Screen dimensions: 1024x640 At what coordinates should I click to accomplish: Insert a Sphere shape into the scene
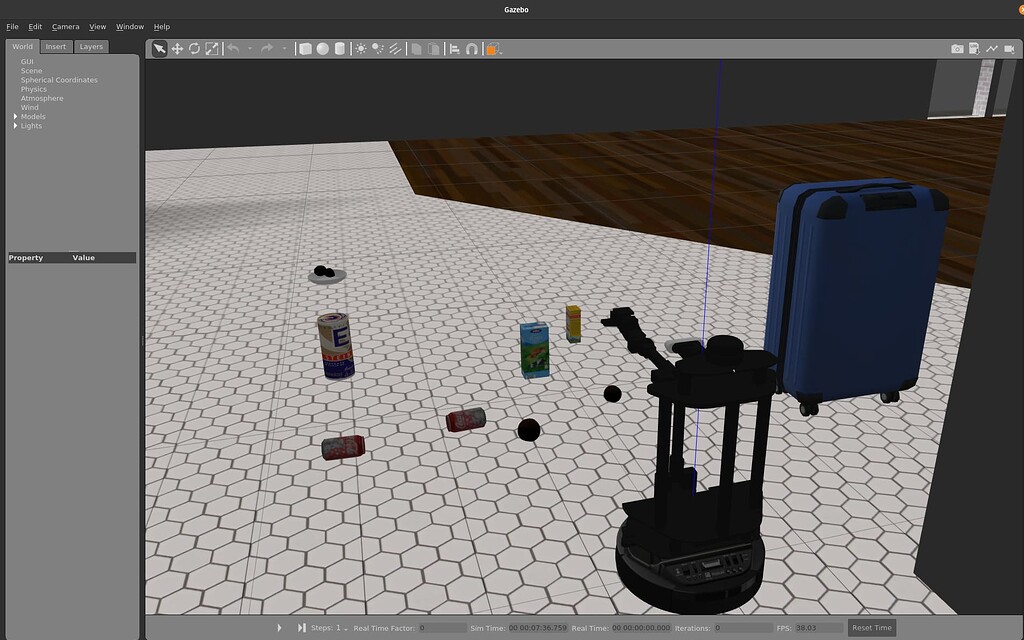pyautogui.click(x=324, y=48)
